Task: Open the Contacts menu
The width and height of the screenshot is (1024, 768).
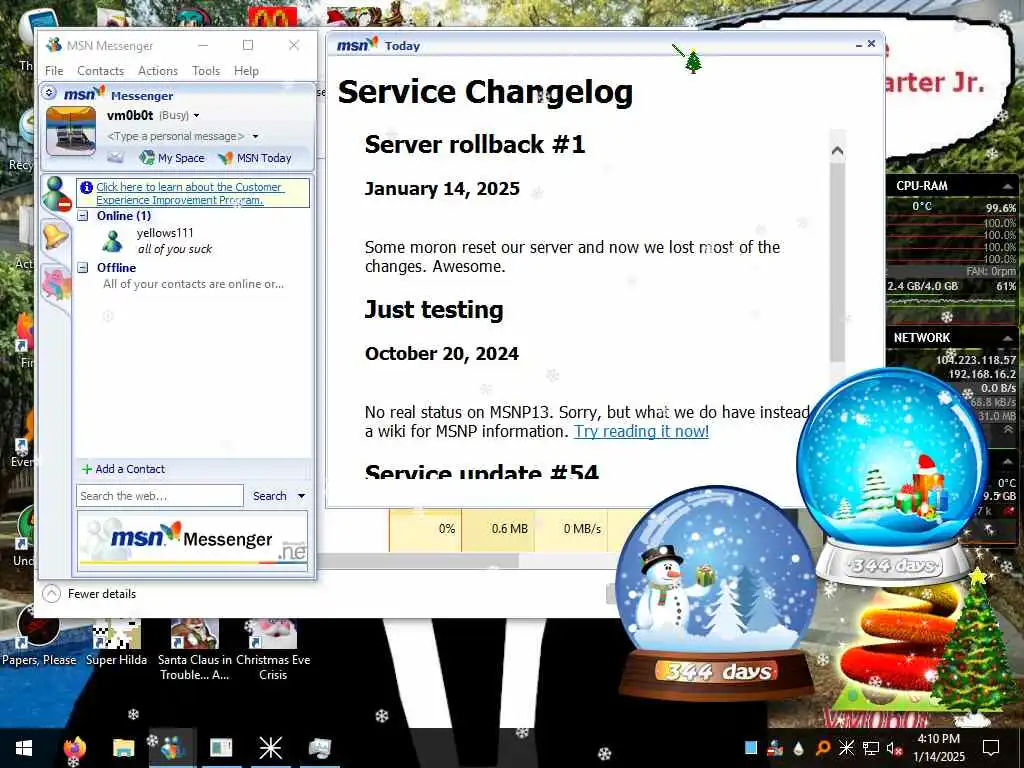Action: 100,71
